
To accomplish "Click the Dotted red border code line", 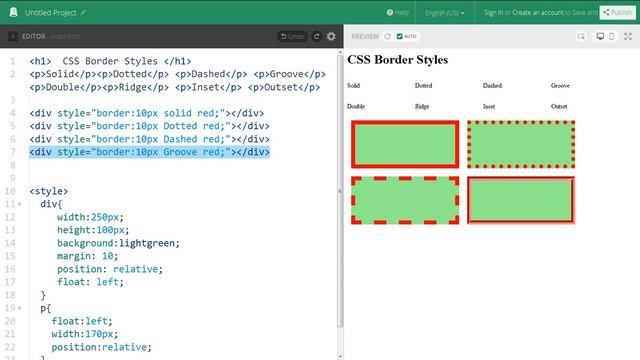I will [149, 126].
